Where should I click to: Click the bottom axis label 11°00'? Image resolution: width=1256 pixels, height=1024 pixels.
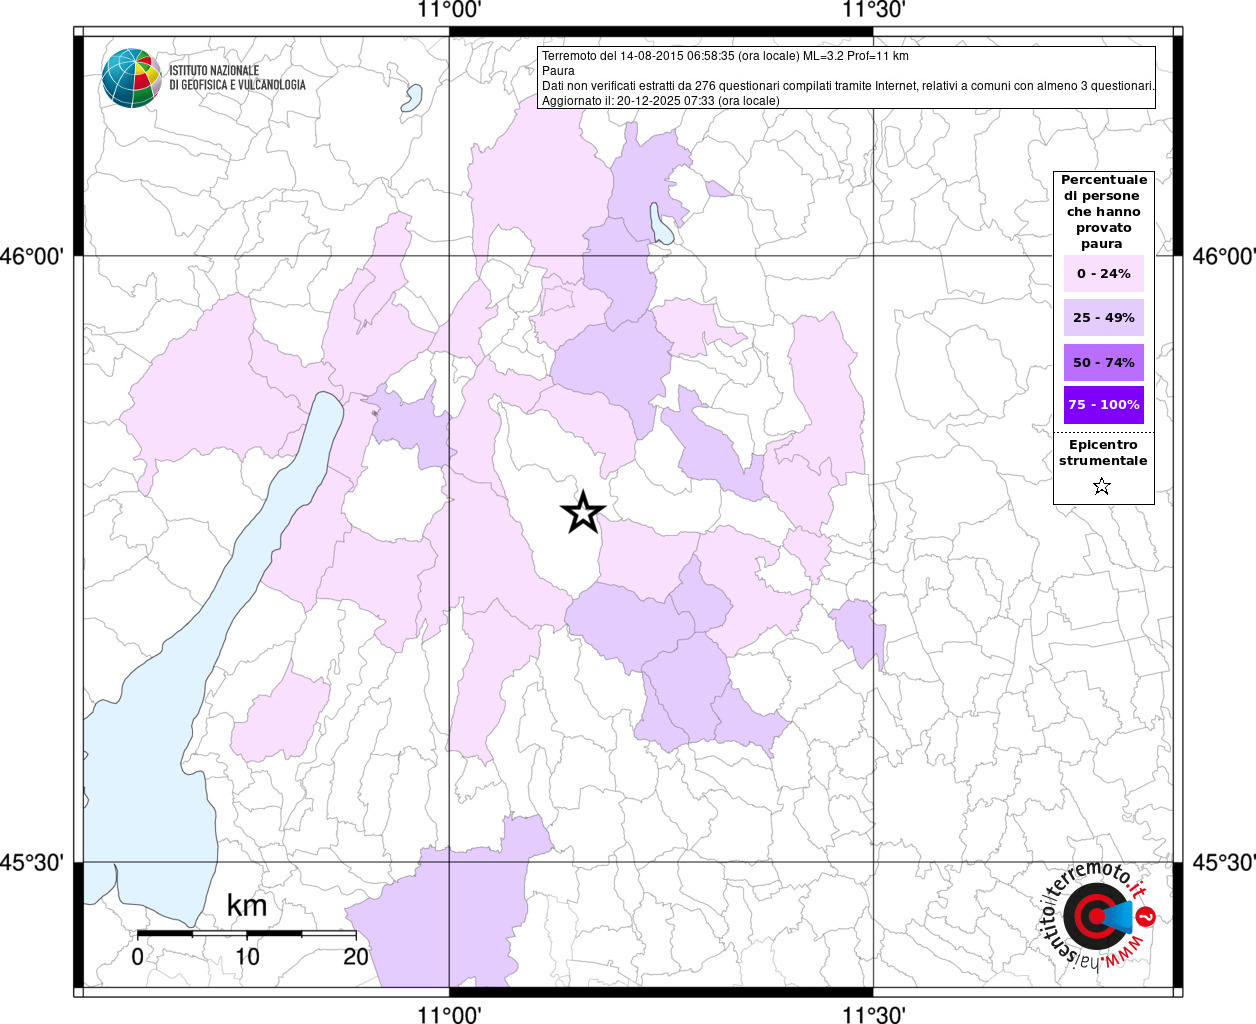pos(450,1014)
